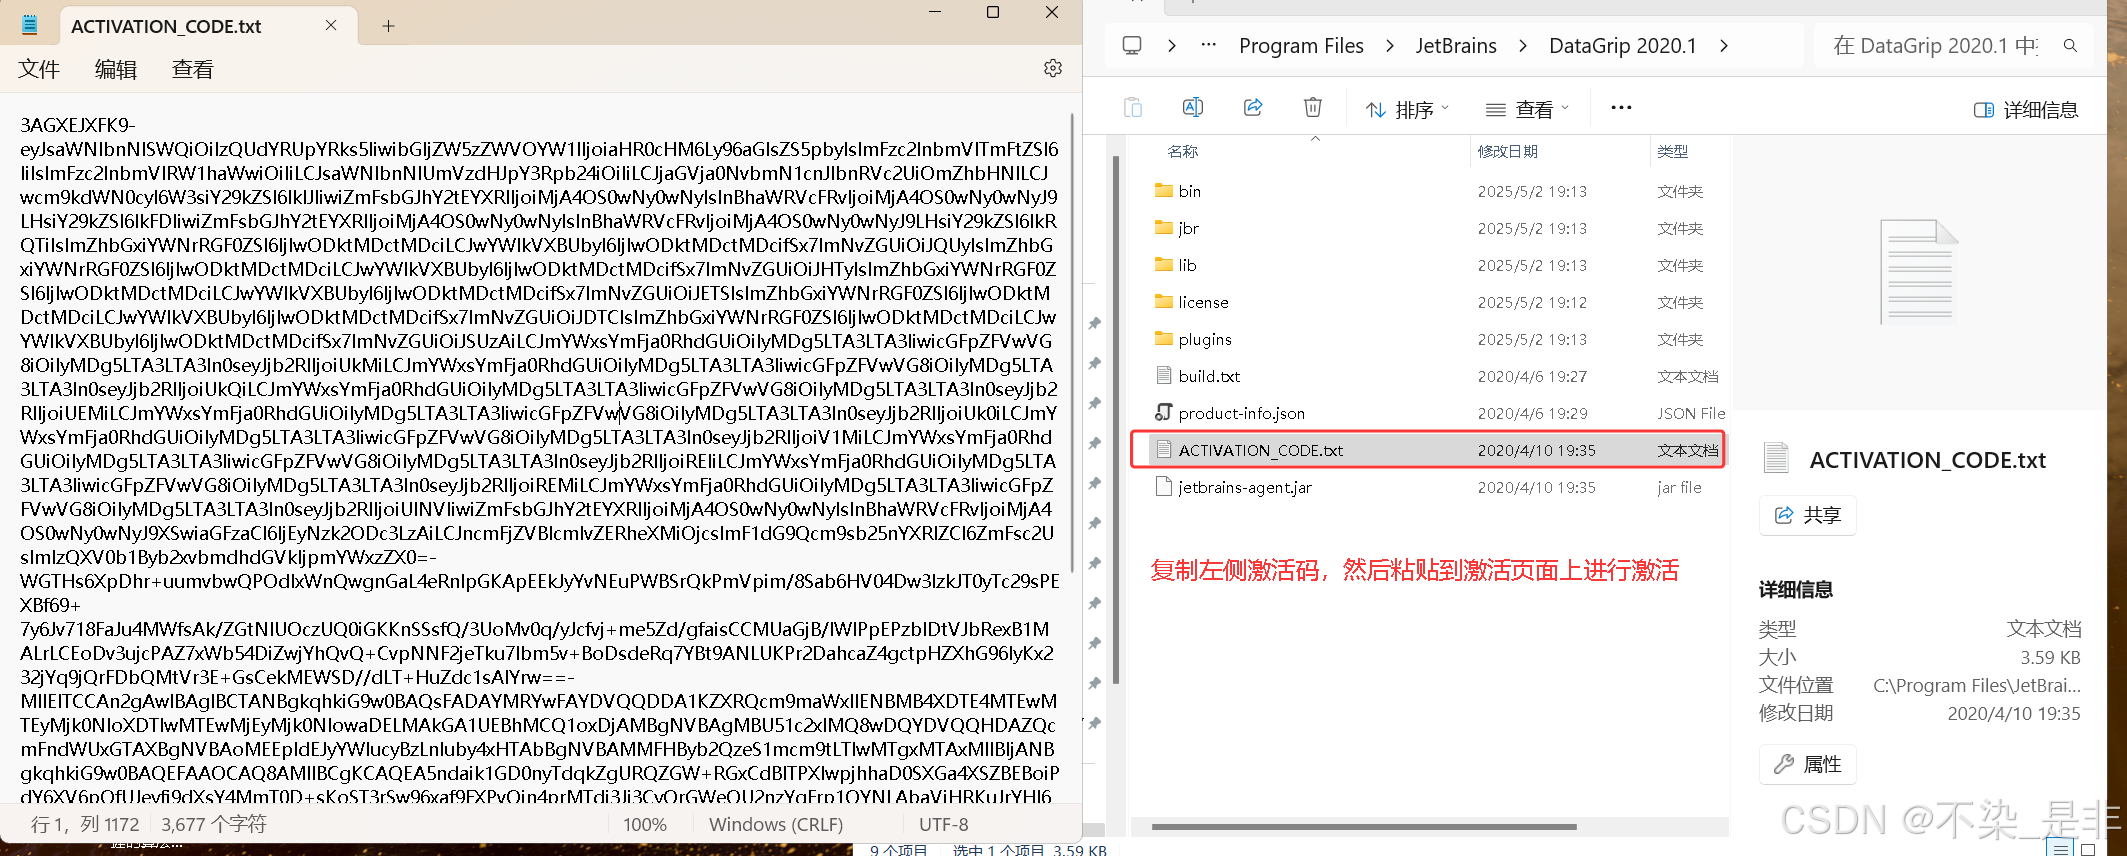Navigate to Program Files breadcrumb

pyautogui.click(x=1301, y=46)
